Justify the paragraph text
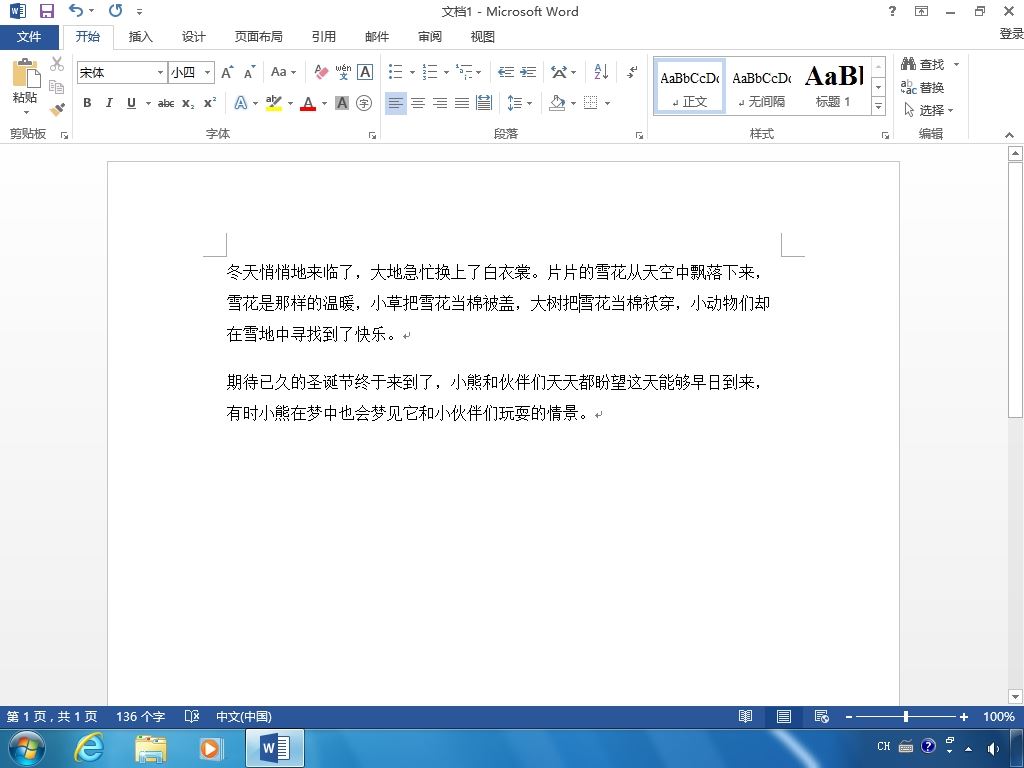Image resolution: width=1024 pixels, height=768 pixels. (462, 103)
